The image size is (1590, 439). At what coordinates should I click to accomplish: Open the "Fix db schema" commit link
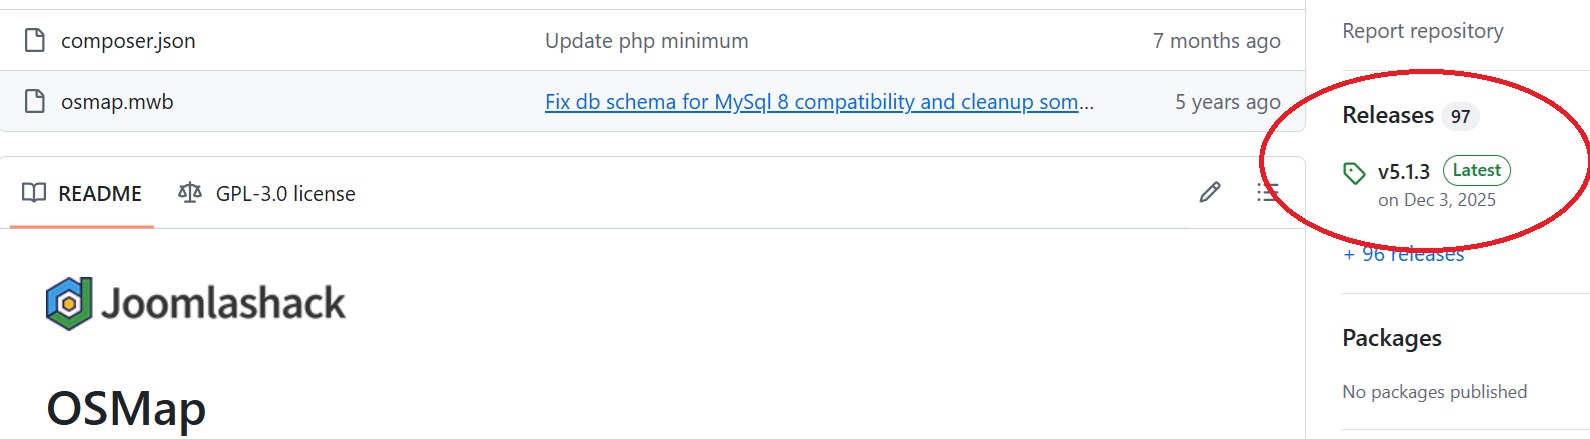[818, 102]
